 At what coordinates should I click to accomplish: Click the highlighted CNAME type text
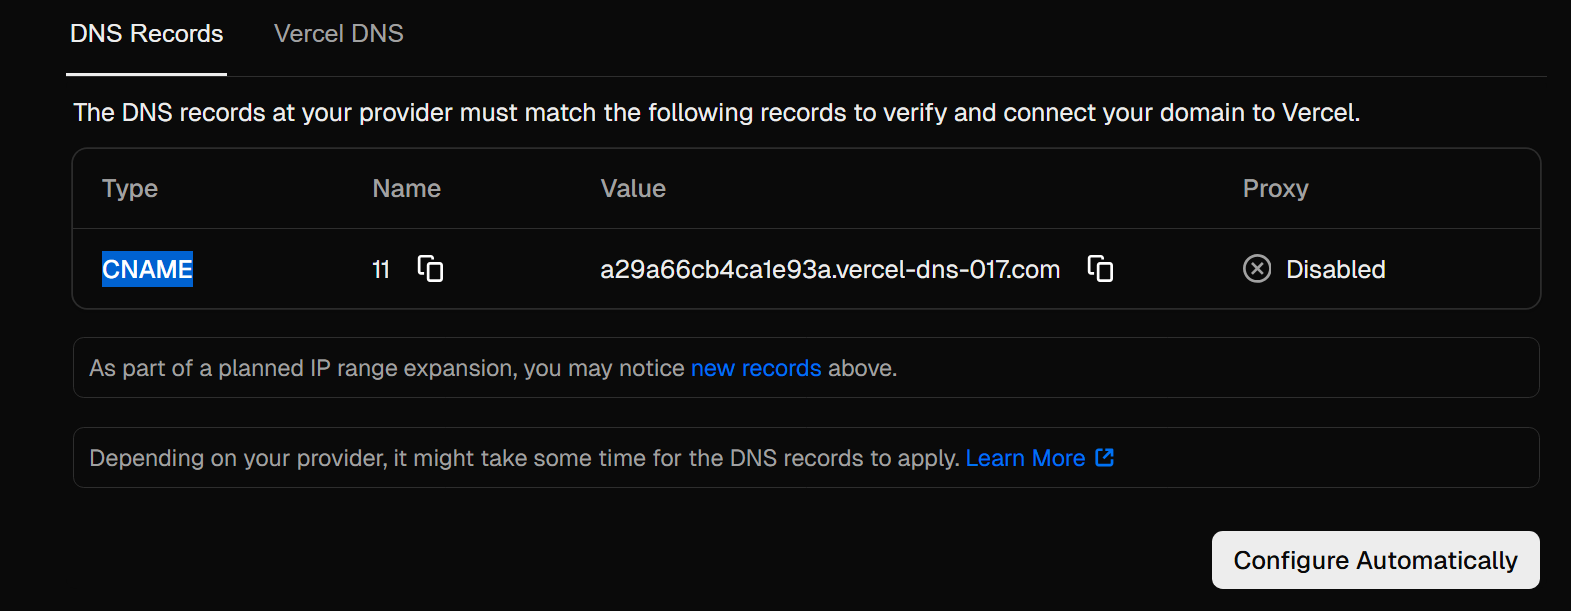pos(147,269)
